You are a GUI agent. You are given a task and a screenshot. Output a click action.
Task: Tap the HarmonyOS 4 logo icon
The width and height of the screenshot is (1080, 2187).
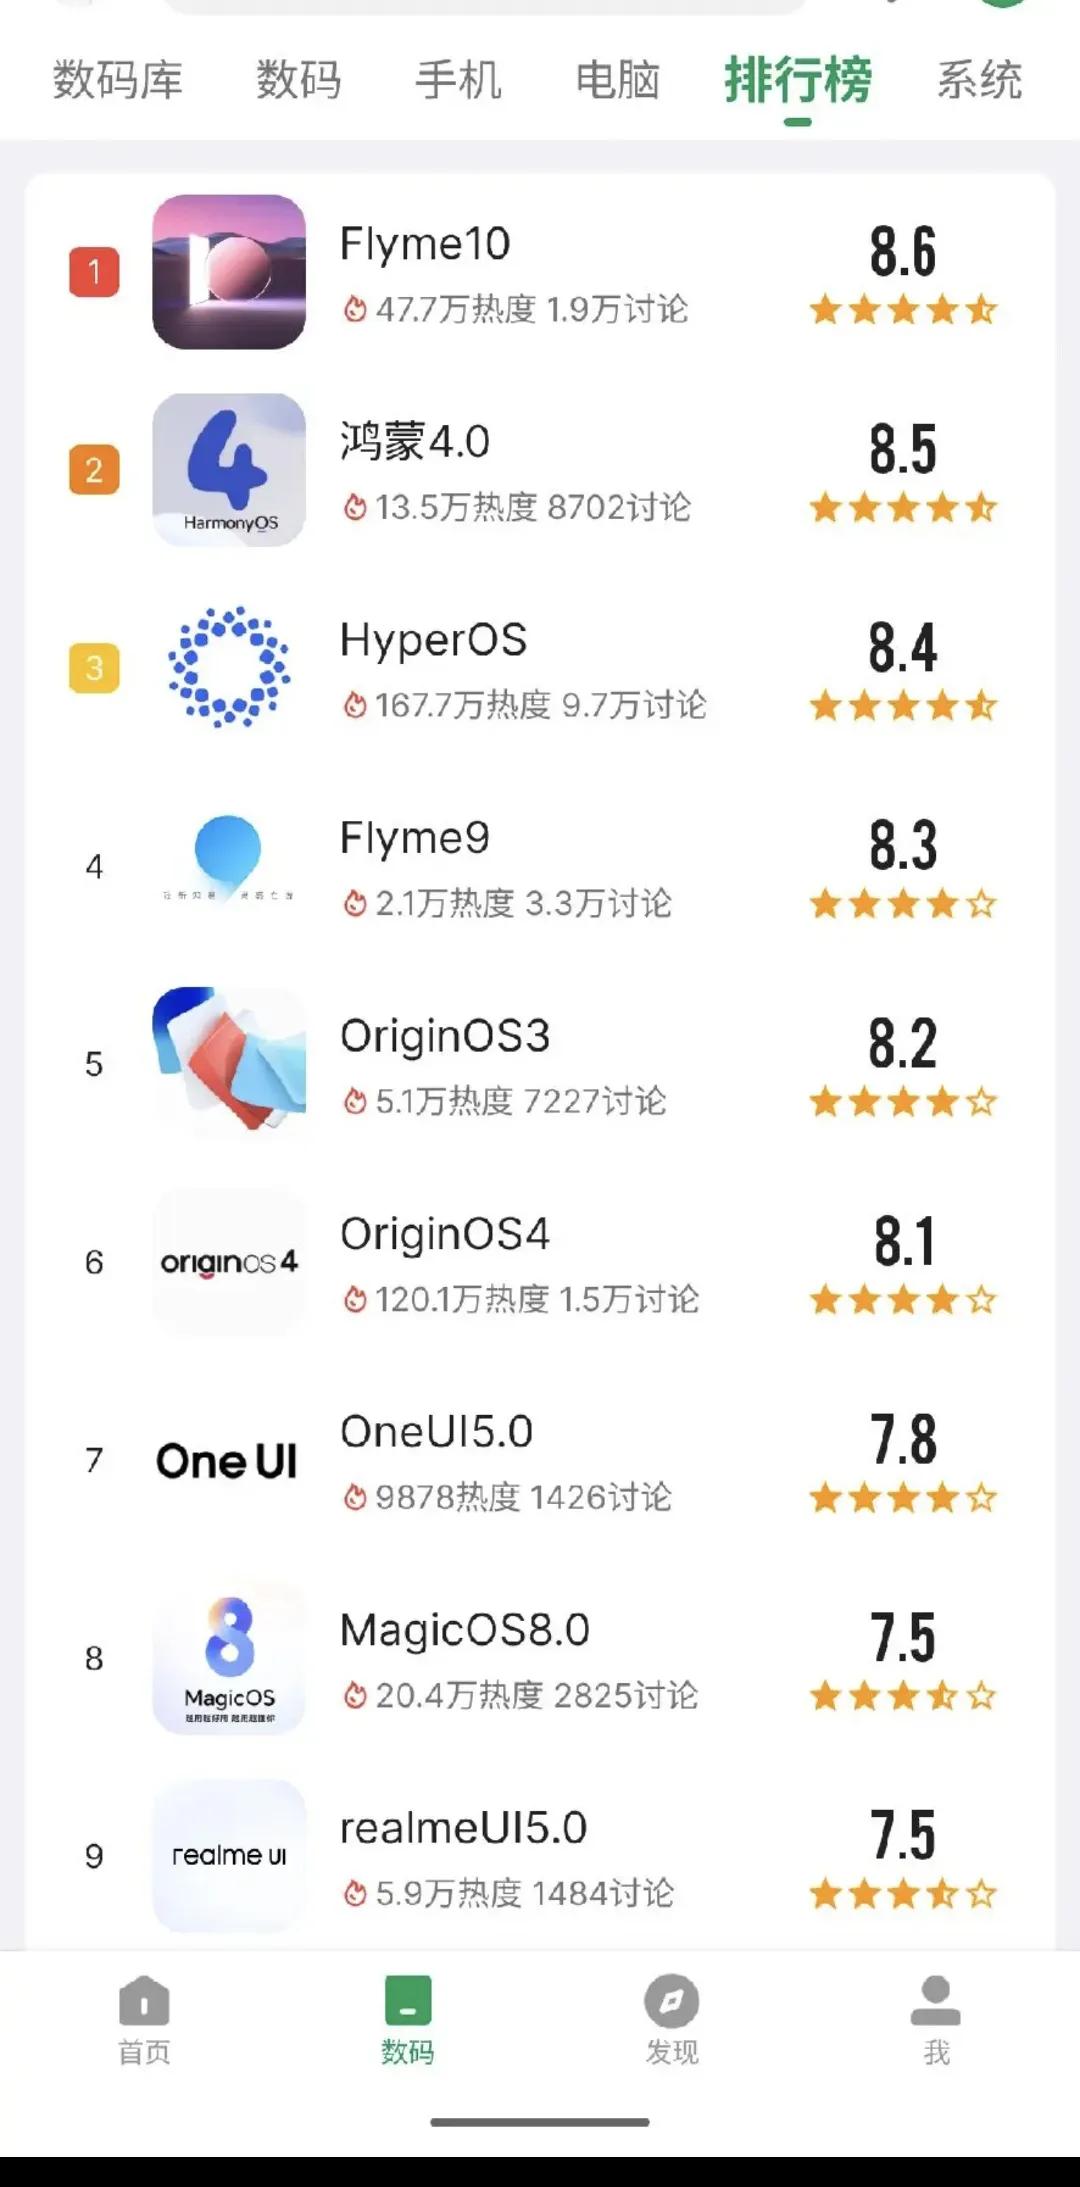tap(229, 470)
